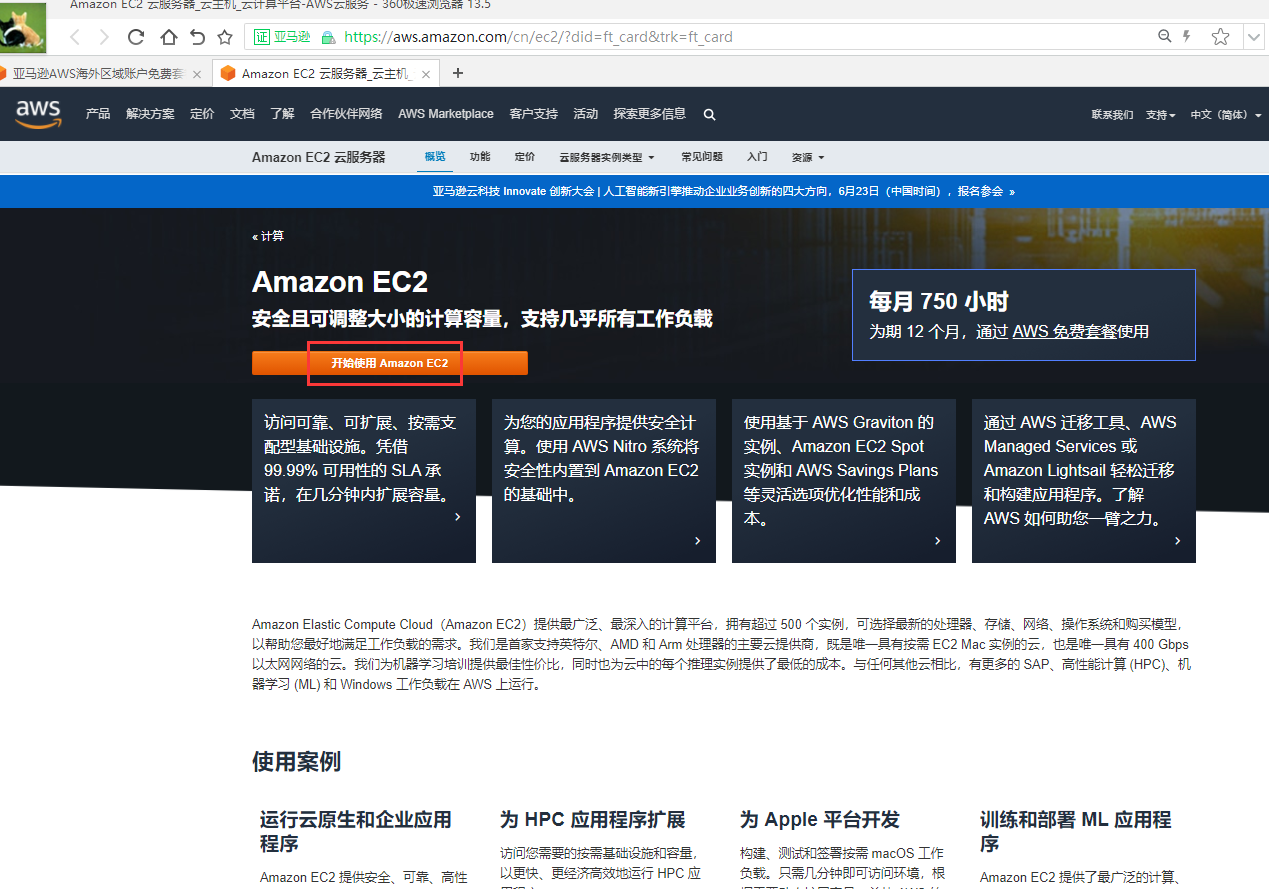
Task: Open the 产品 menu
Action: tap(98, 114)
